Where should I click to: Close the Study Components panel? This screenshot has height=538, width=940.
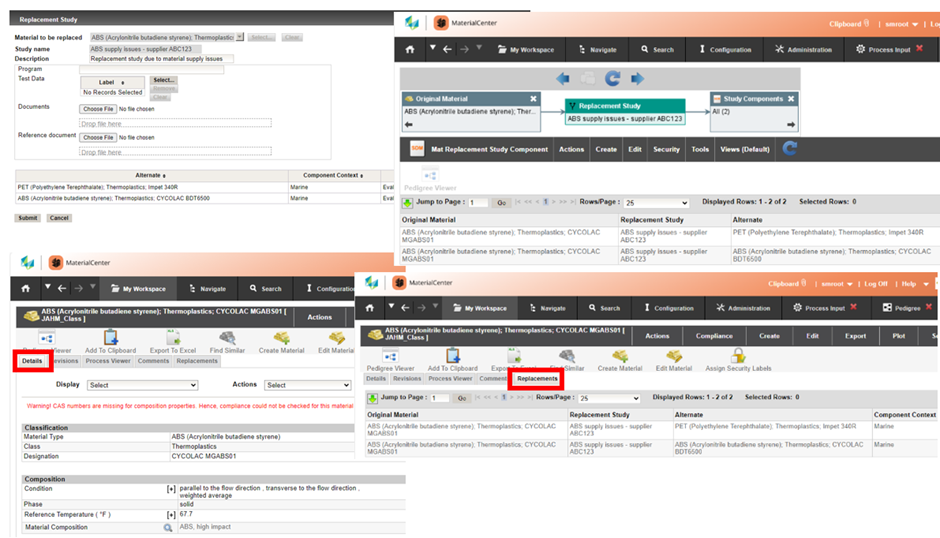coord(791,98)
